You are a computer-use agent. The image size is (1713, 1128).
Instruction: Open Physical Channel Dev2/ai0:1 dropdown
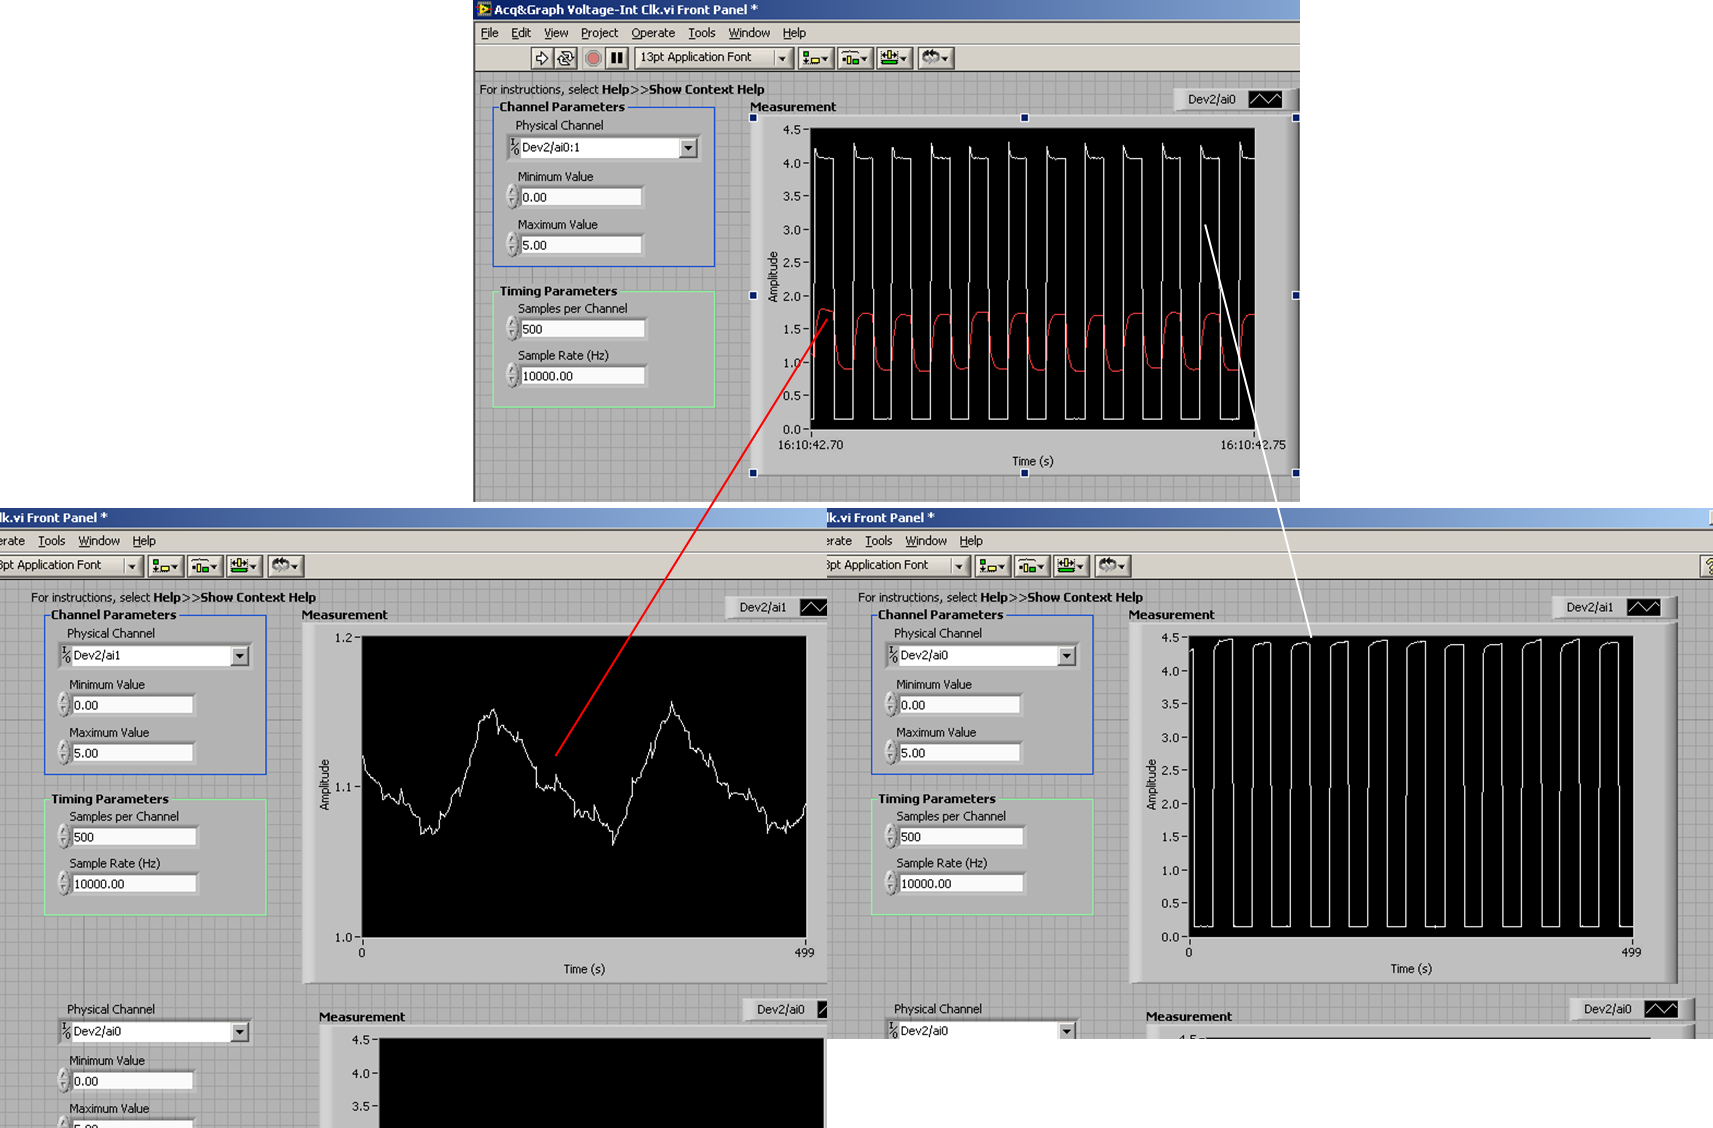click(x=688, y=148)
